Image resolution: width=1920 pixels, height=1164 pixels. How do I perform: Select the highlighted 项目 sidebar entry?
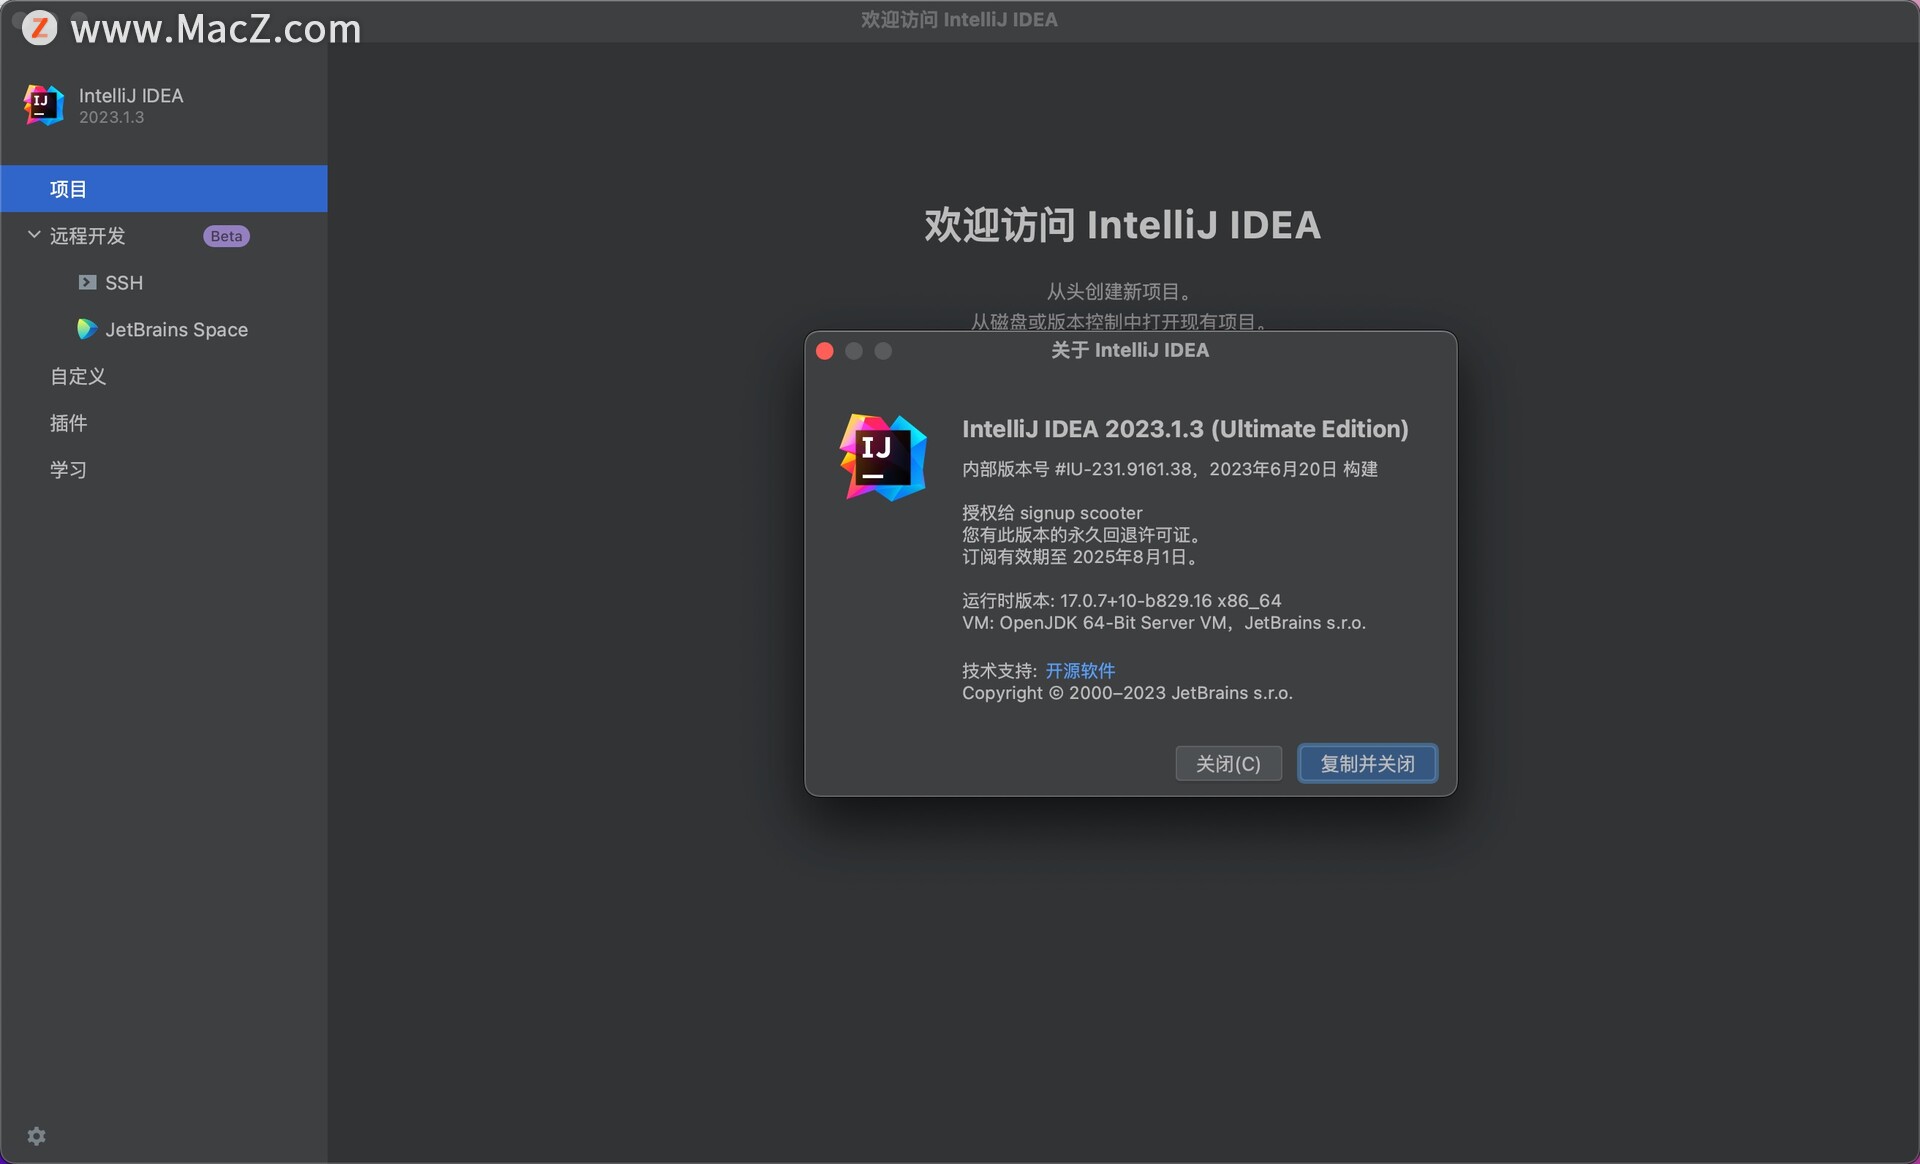(69, 188)
